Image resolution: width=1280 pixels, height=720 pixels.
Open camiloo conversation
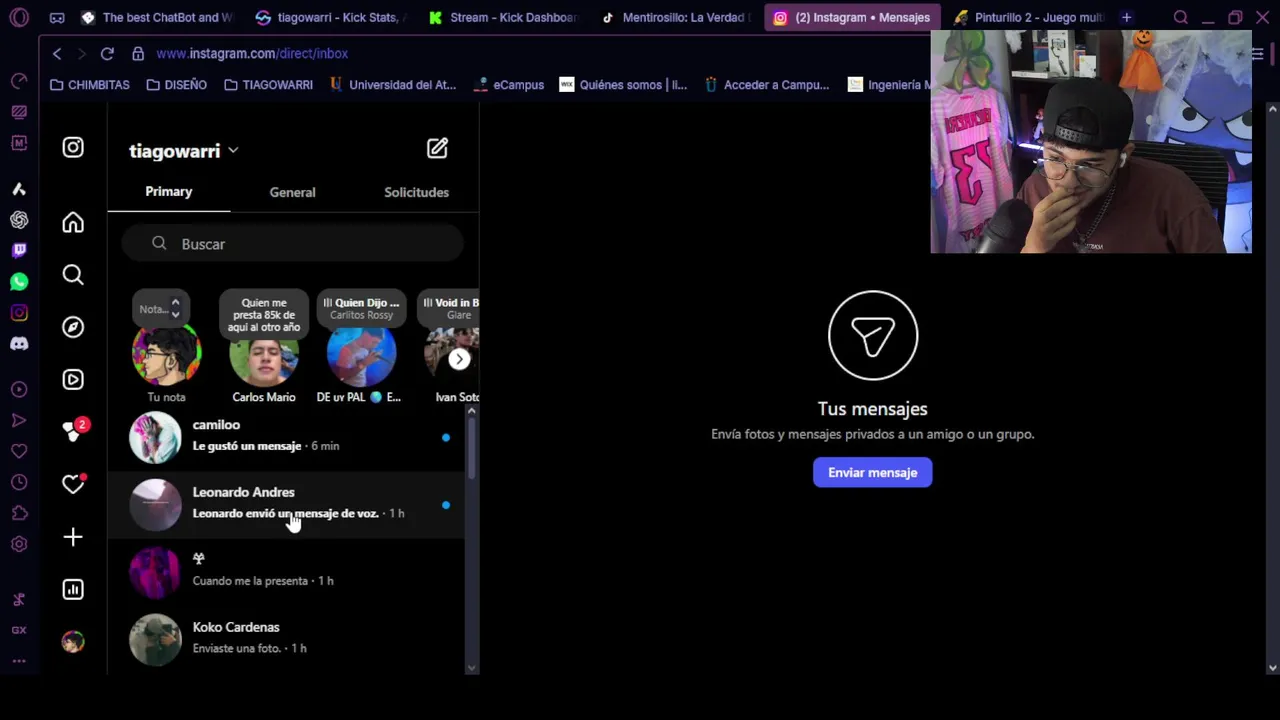click(x=287, y=437)
